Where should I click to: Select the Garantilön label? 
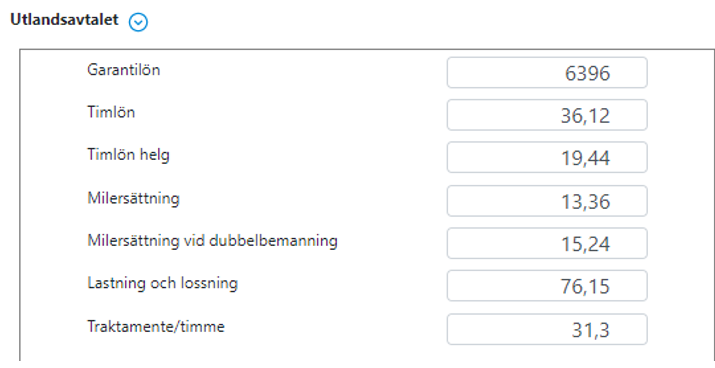click(124, 70)
